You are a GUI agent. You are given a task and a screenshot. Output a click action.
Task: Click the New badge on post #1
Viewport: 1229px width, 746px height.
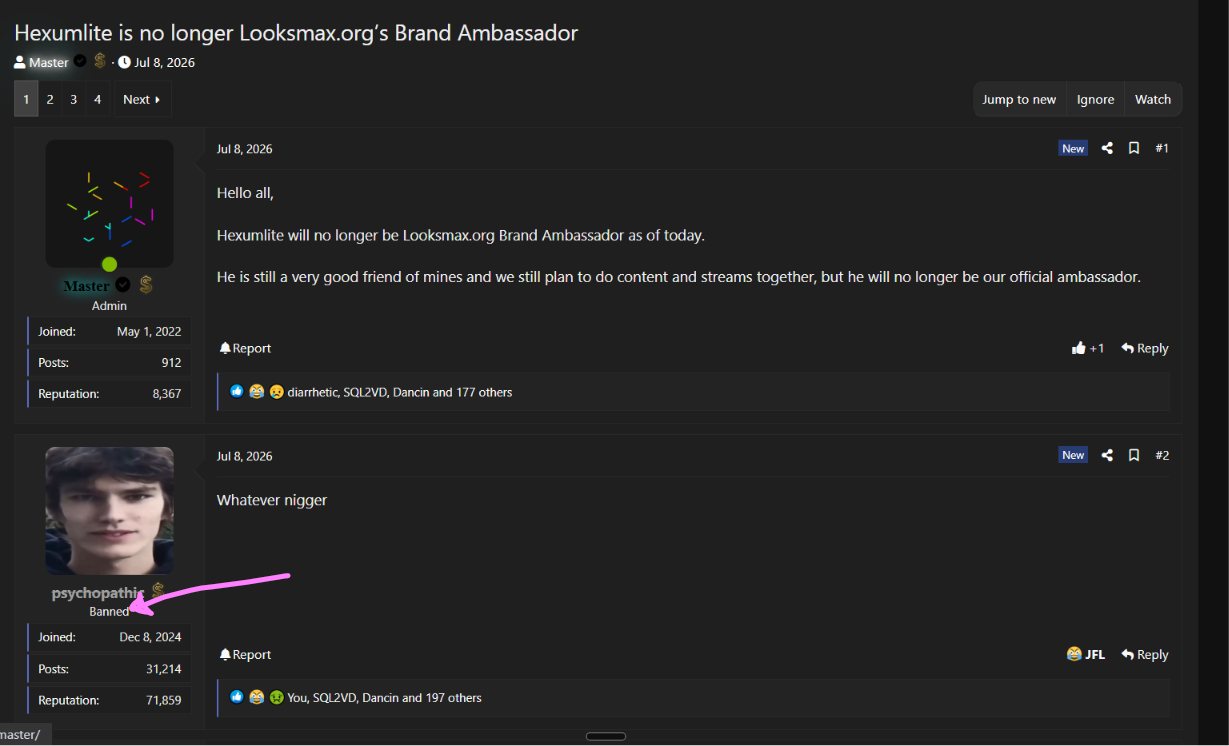(1073, 148)
